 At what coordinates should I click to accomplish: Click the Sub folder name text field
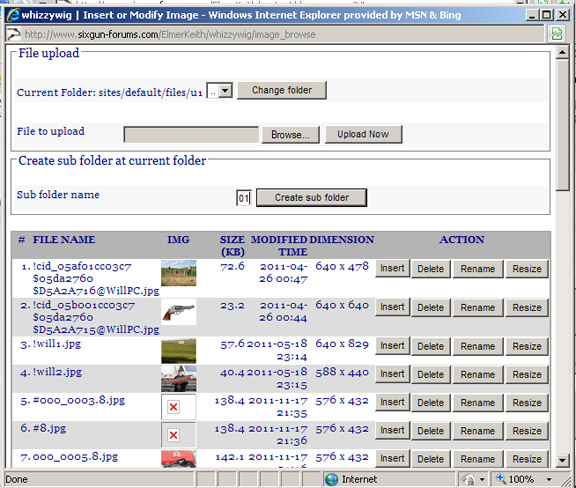244,198
